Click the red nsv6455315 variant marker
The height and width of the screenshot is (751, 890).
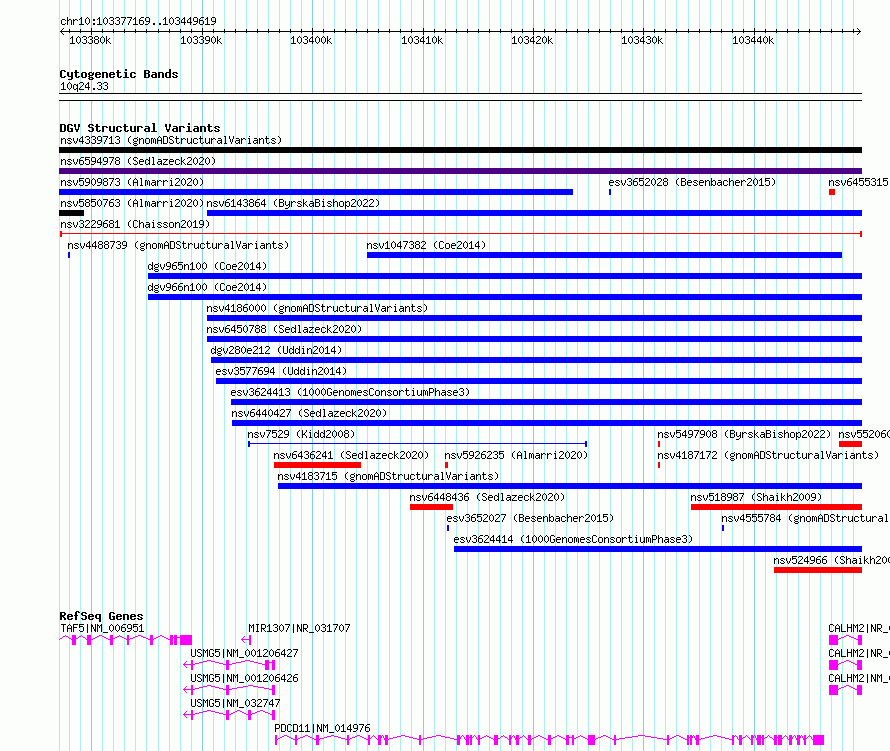(x=832, y=192)
